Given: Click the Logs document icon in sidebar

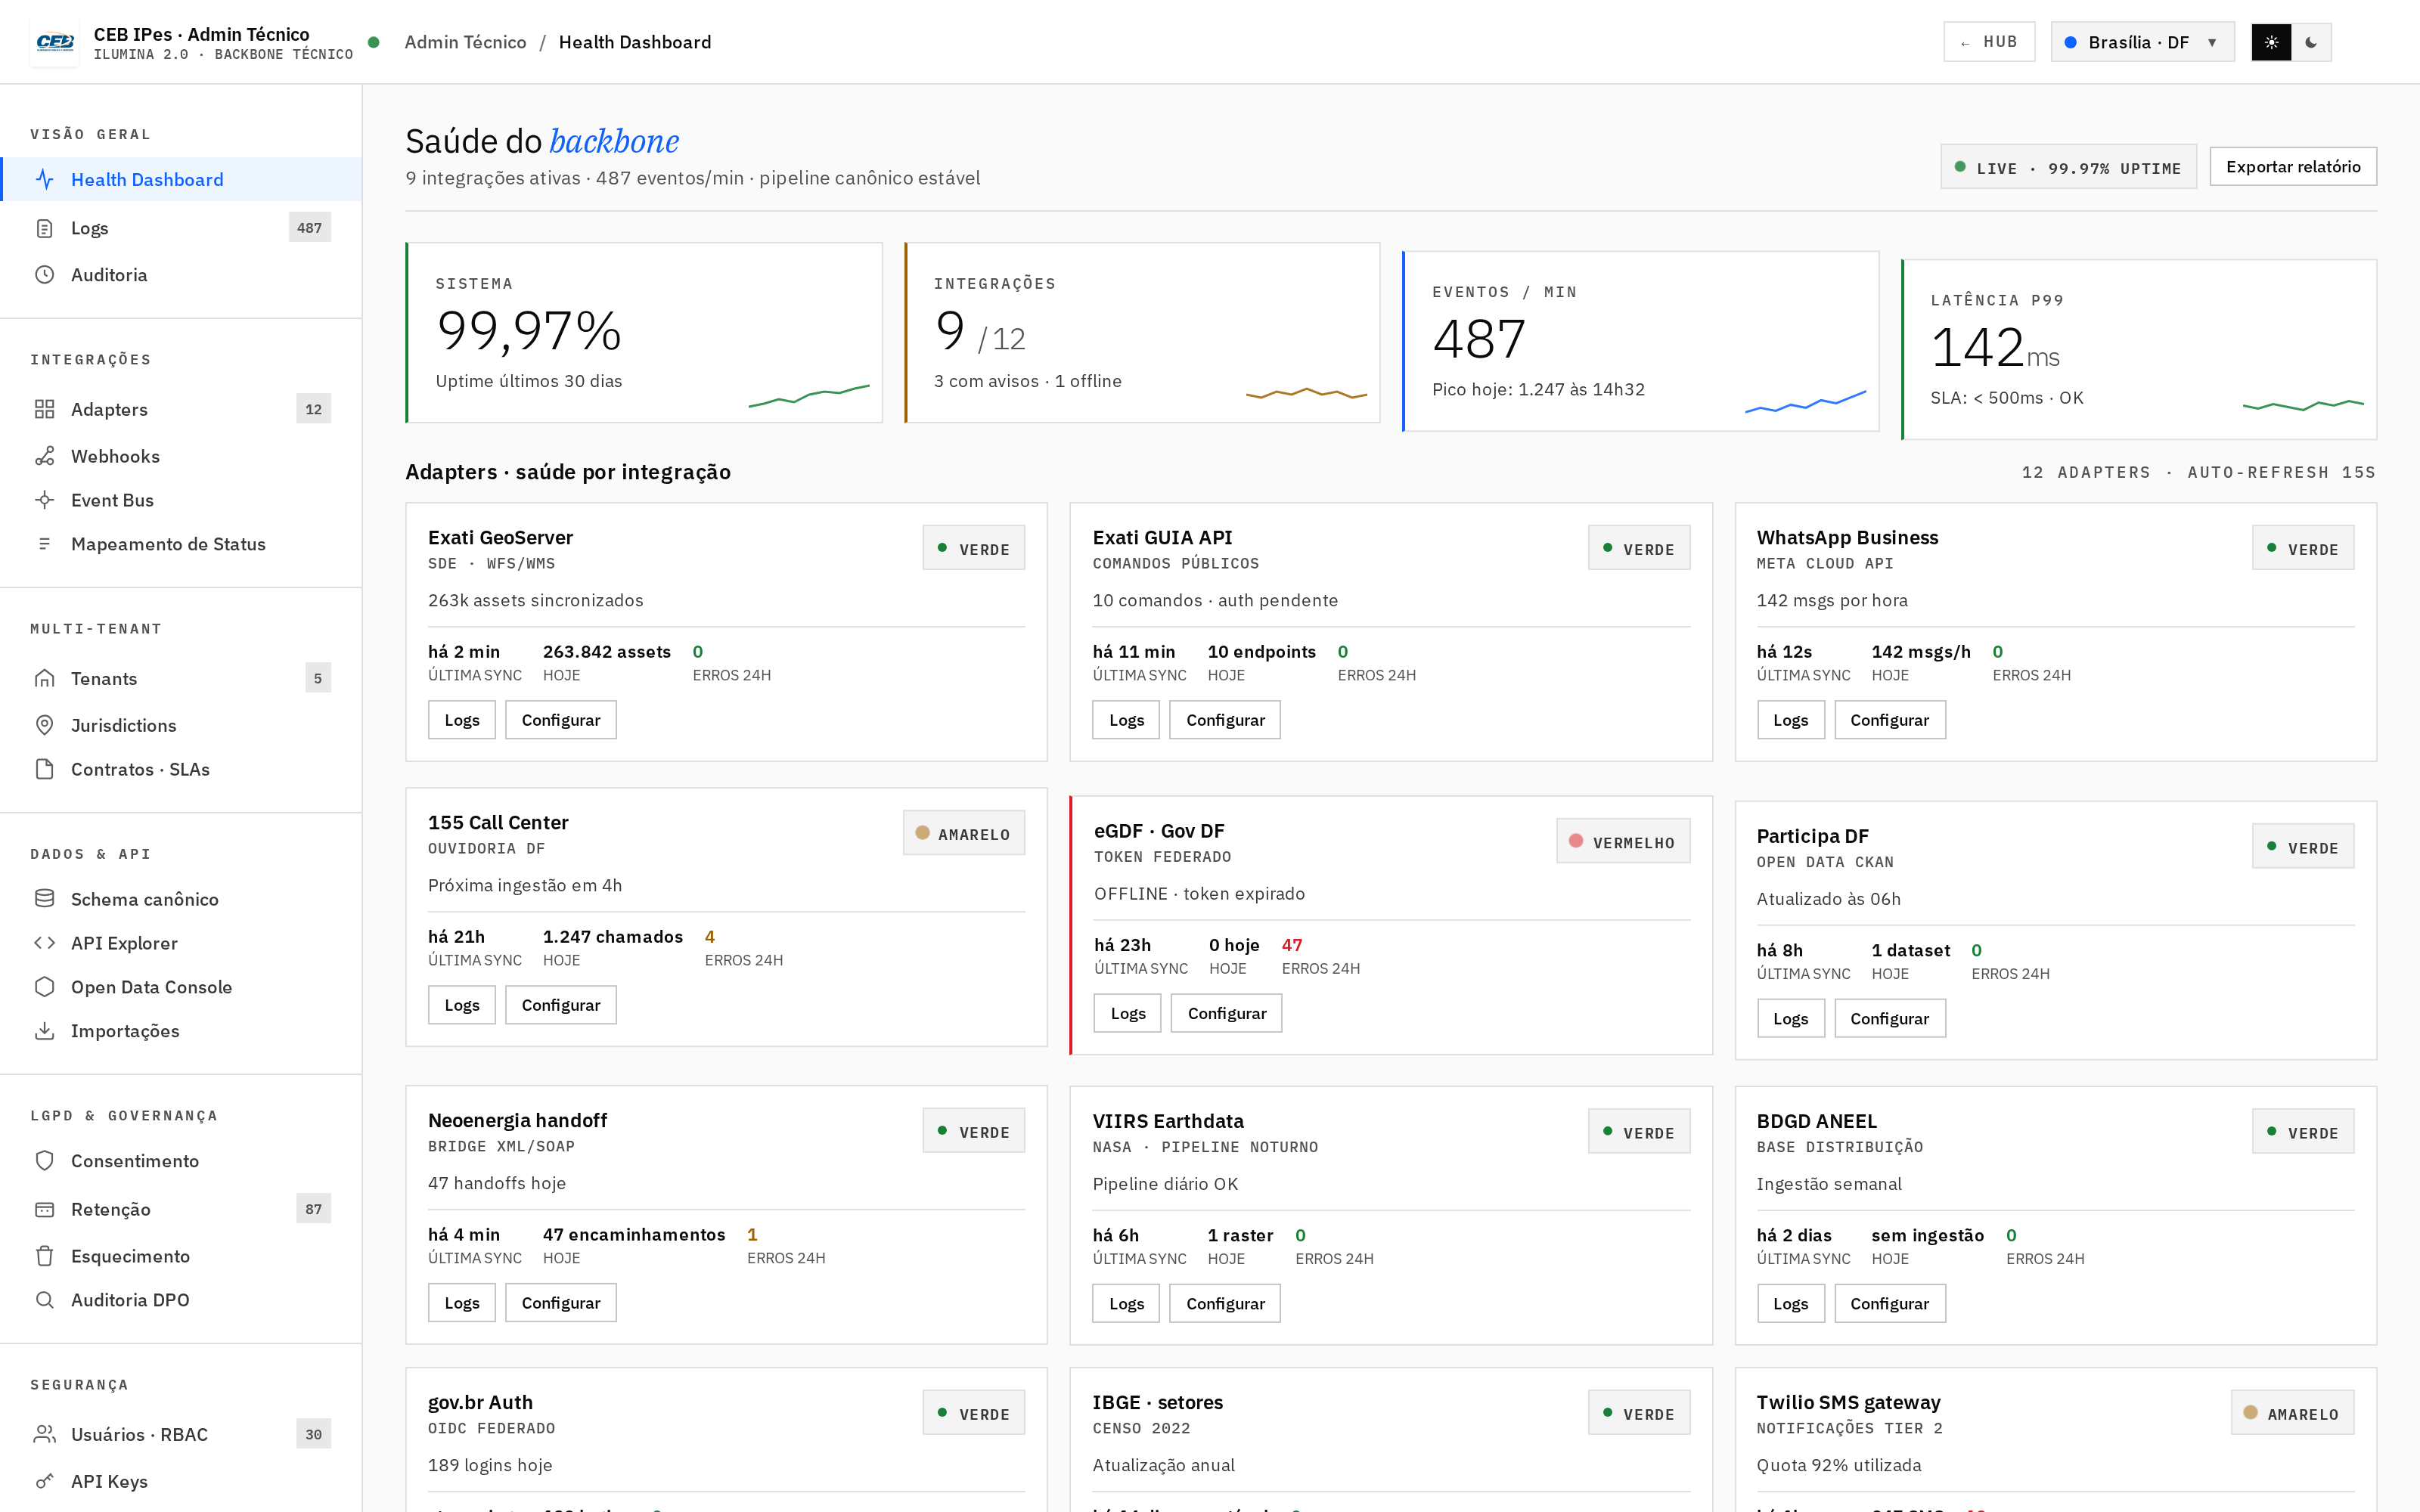Looking at the screenshot, I should pos(45,228).
